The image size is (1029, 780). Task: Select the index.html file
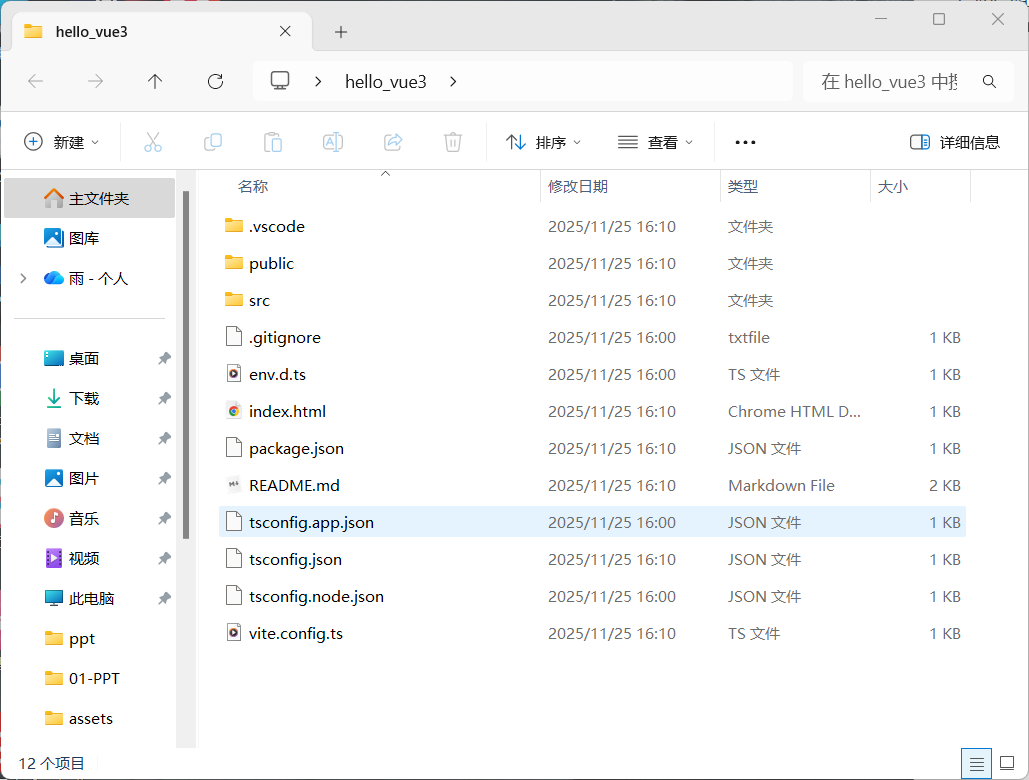click(x=592, y=411)
